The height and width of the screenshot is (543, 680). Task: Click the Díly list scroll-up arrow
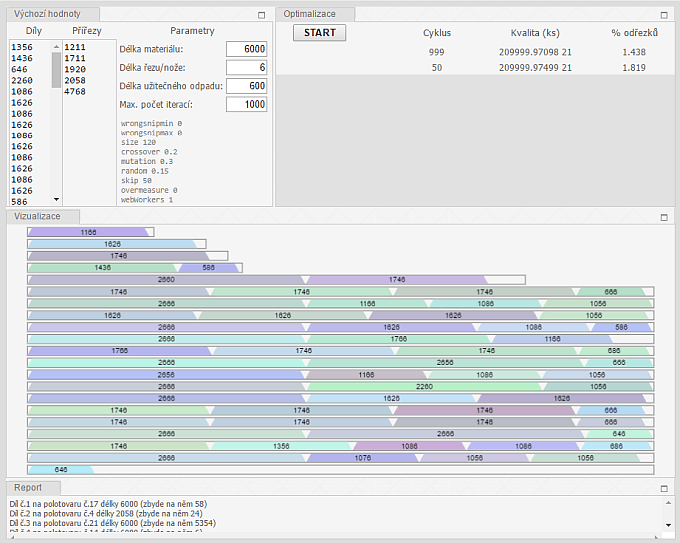(56, 46)
